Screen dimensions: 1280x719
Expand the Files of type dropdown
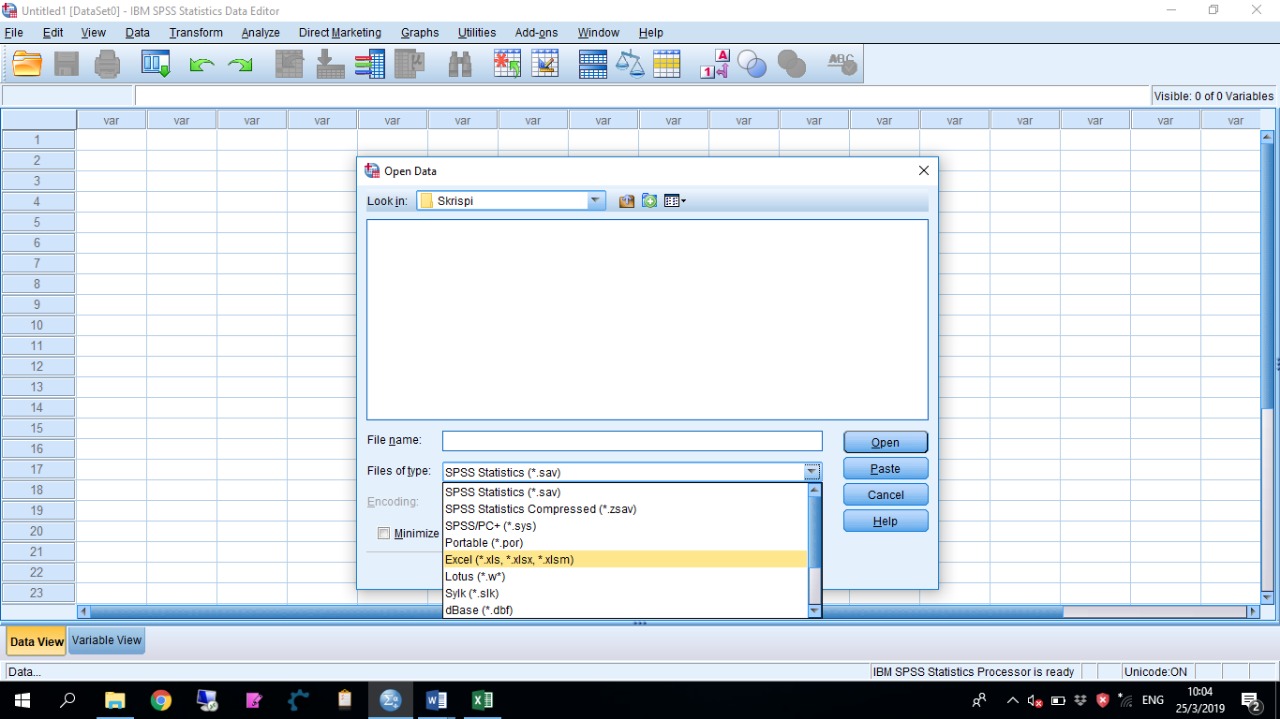pos(812,471)
